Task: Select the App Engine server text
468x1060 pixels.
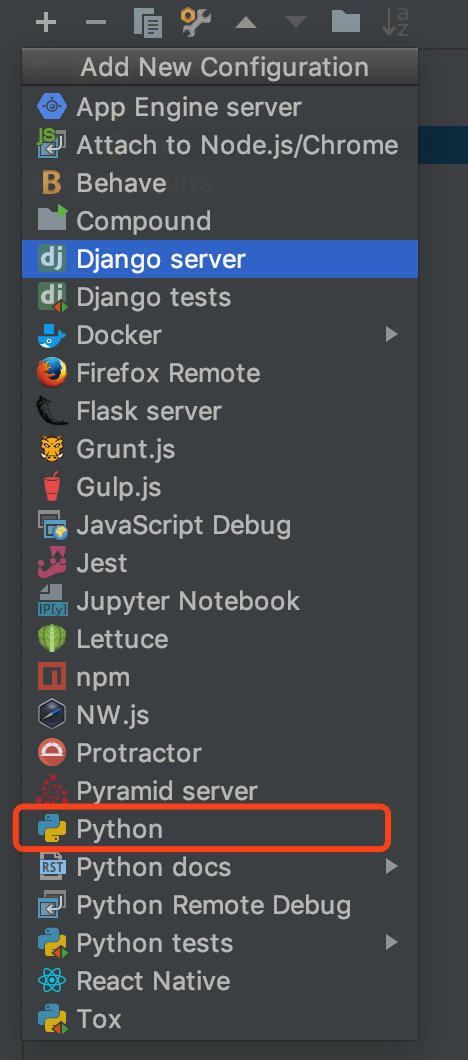Action: (x=189, y=107)
